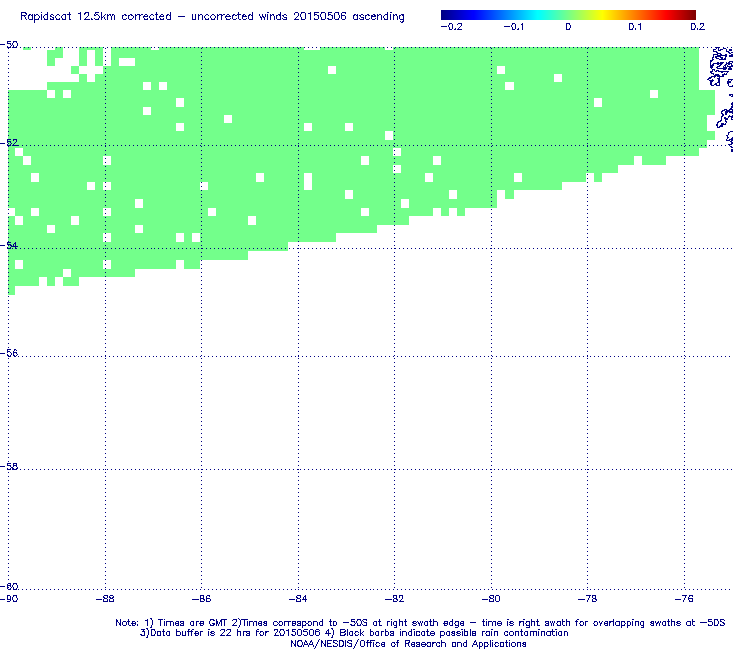This screenshot has height=650, width=740.
Task: Click the -0.2 color bar label
Action: click(x=452, y=27)
